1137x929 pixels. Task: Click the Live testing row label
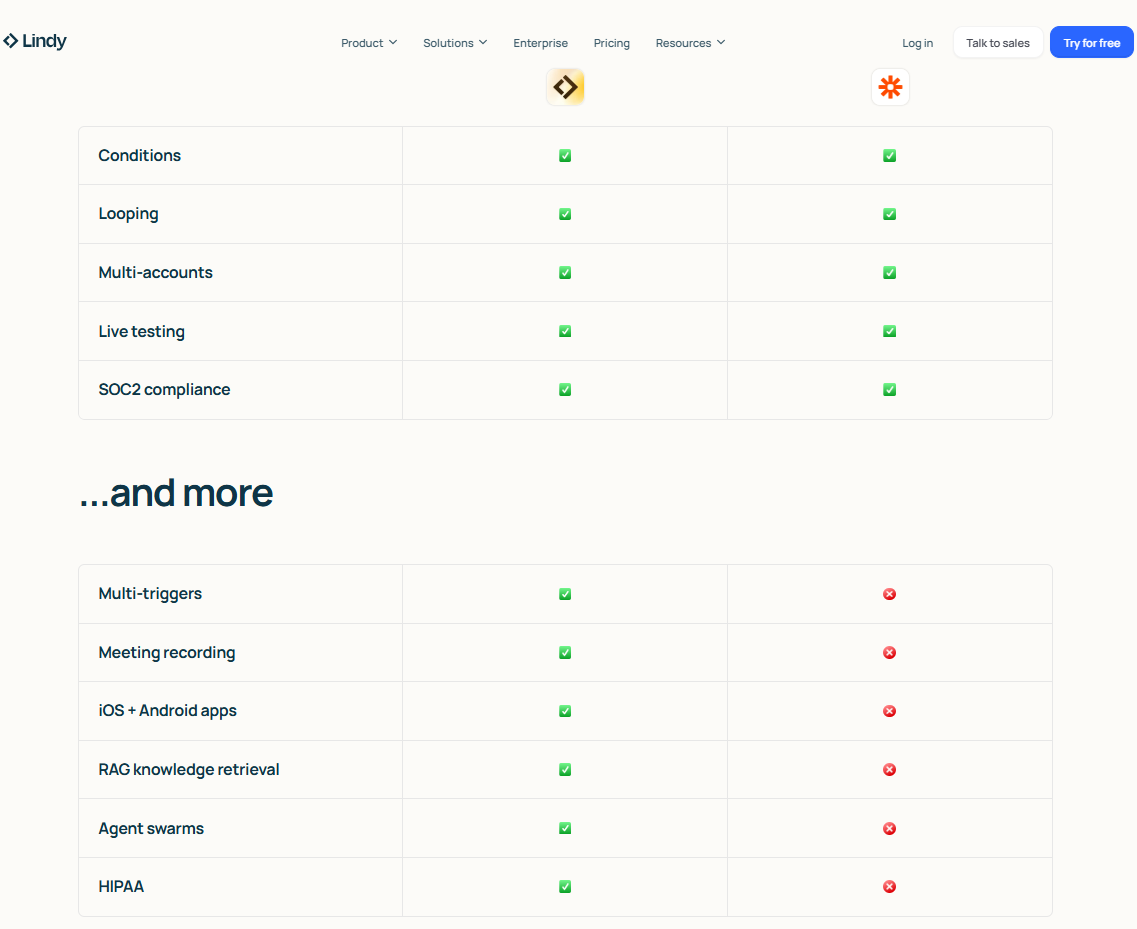(141, 331)
